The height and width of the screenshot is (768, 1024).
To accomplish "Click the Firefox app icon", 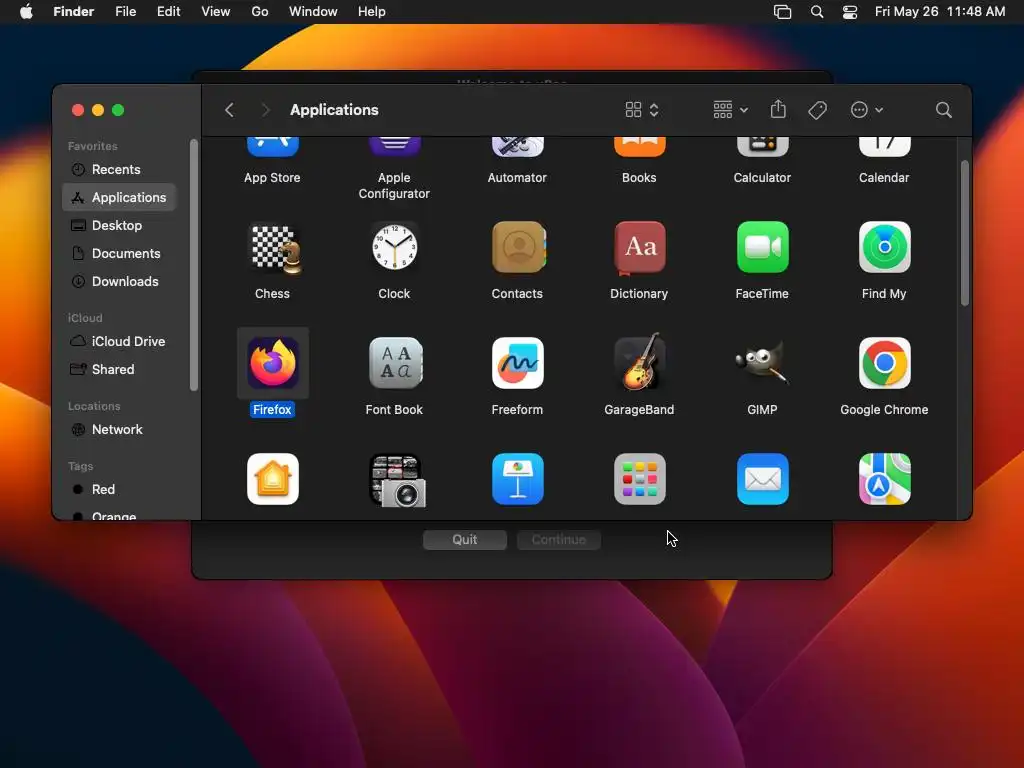I will click(x=273, y=363).
